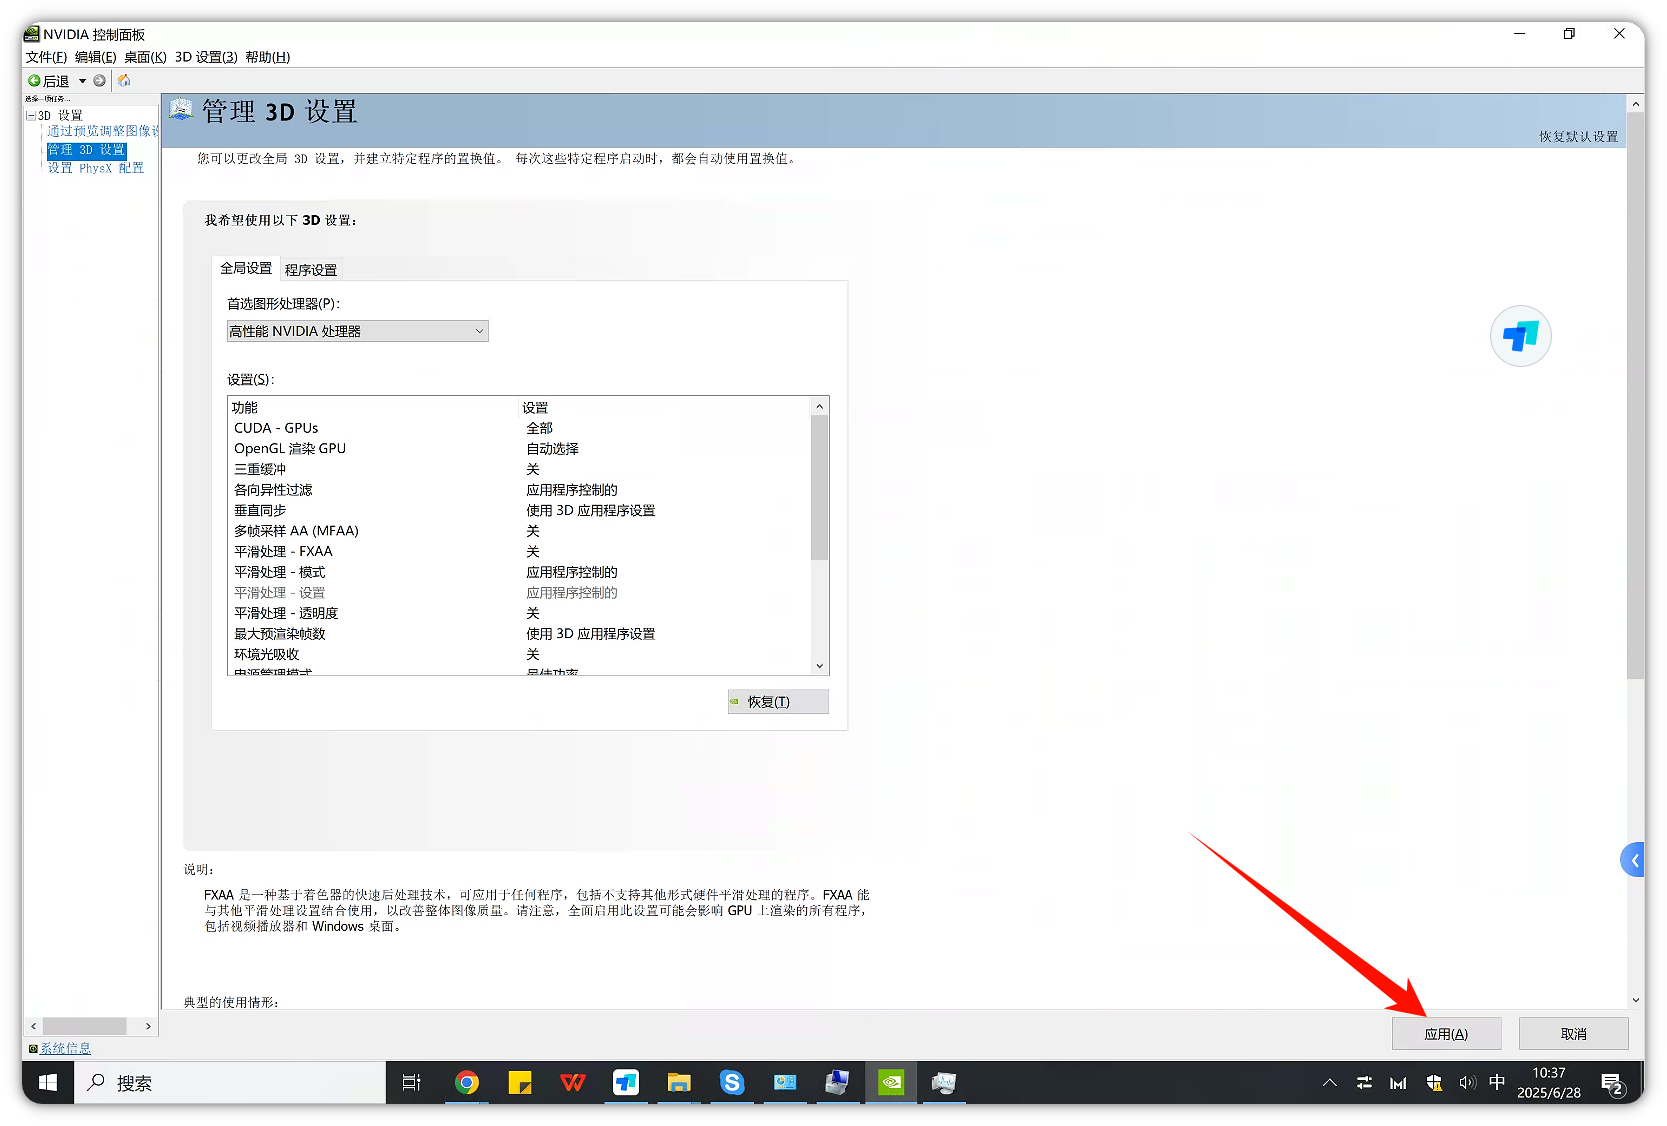Click the volume speaker tray icon
The width and height of the screenshot is (1667, 1126).
coord(1467,1083)
